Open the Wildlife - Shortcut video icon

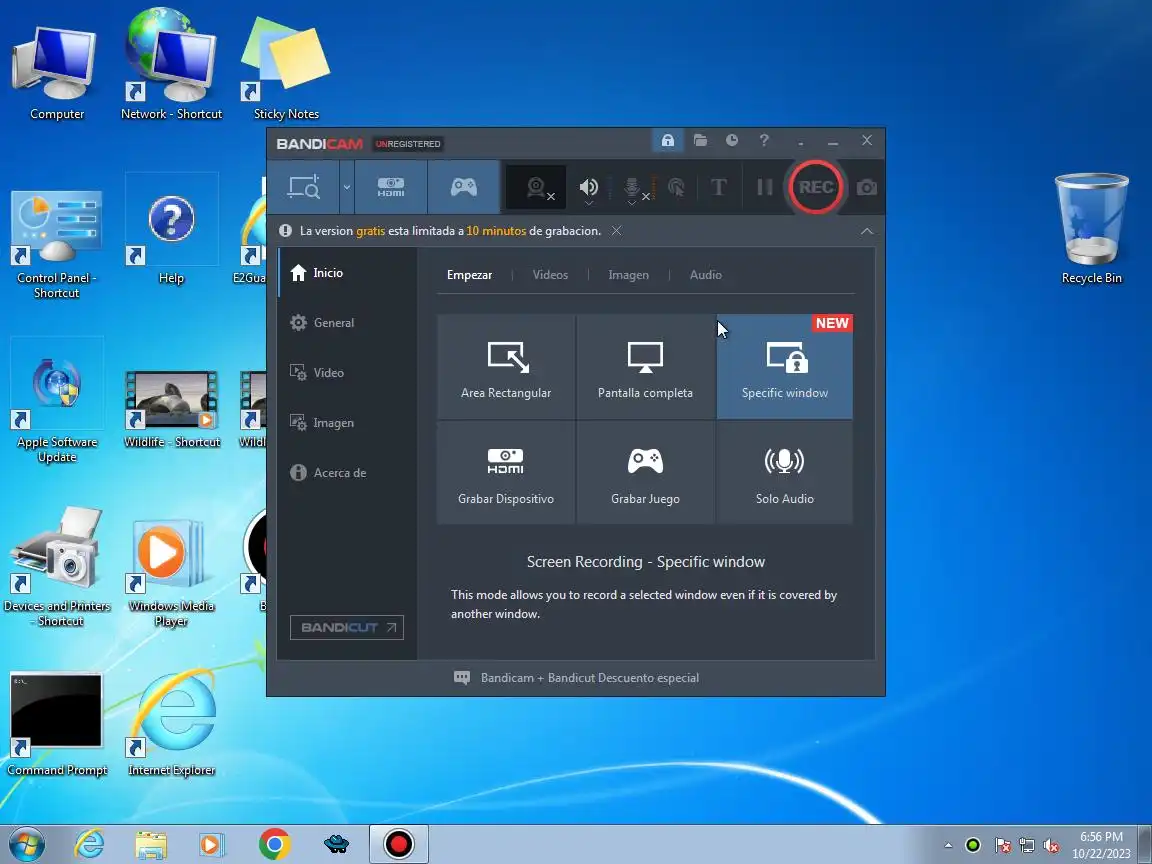171,408
